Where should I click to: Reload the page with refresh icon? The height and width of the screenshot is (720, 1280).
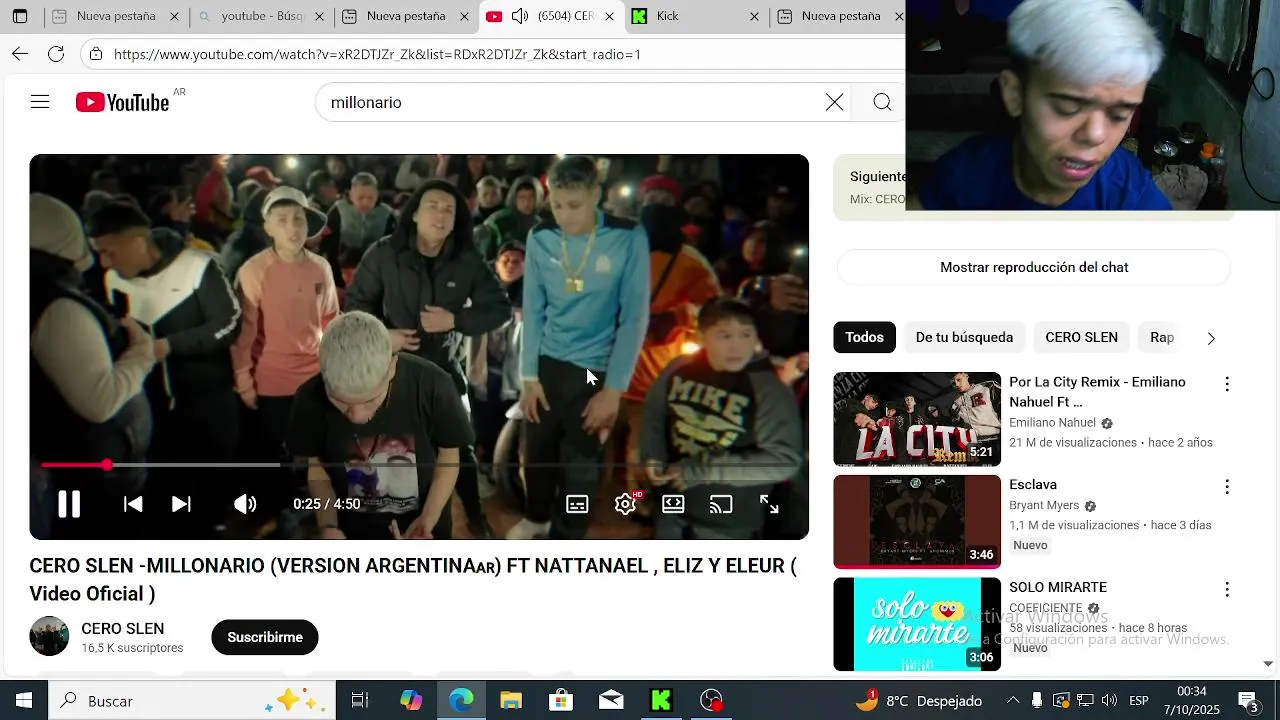coord(56,54)
